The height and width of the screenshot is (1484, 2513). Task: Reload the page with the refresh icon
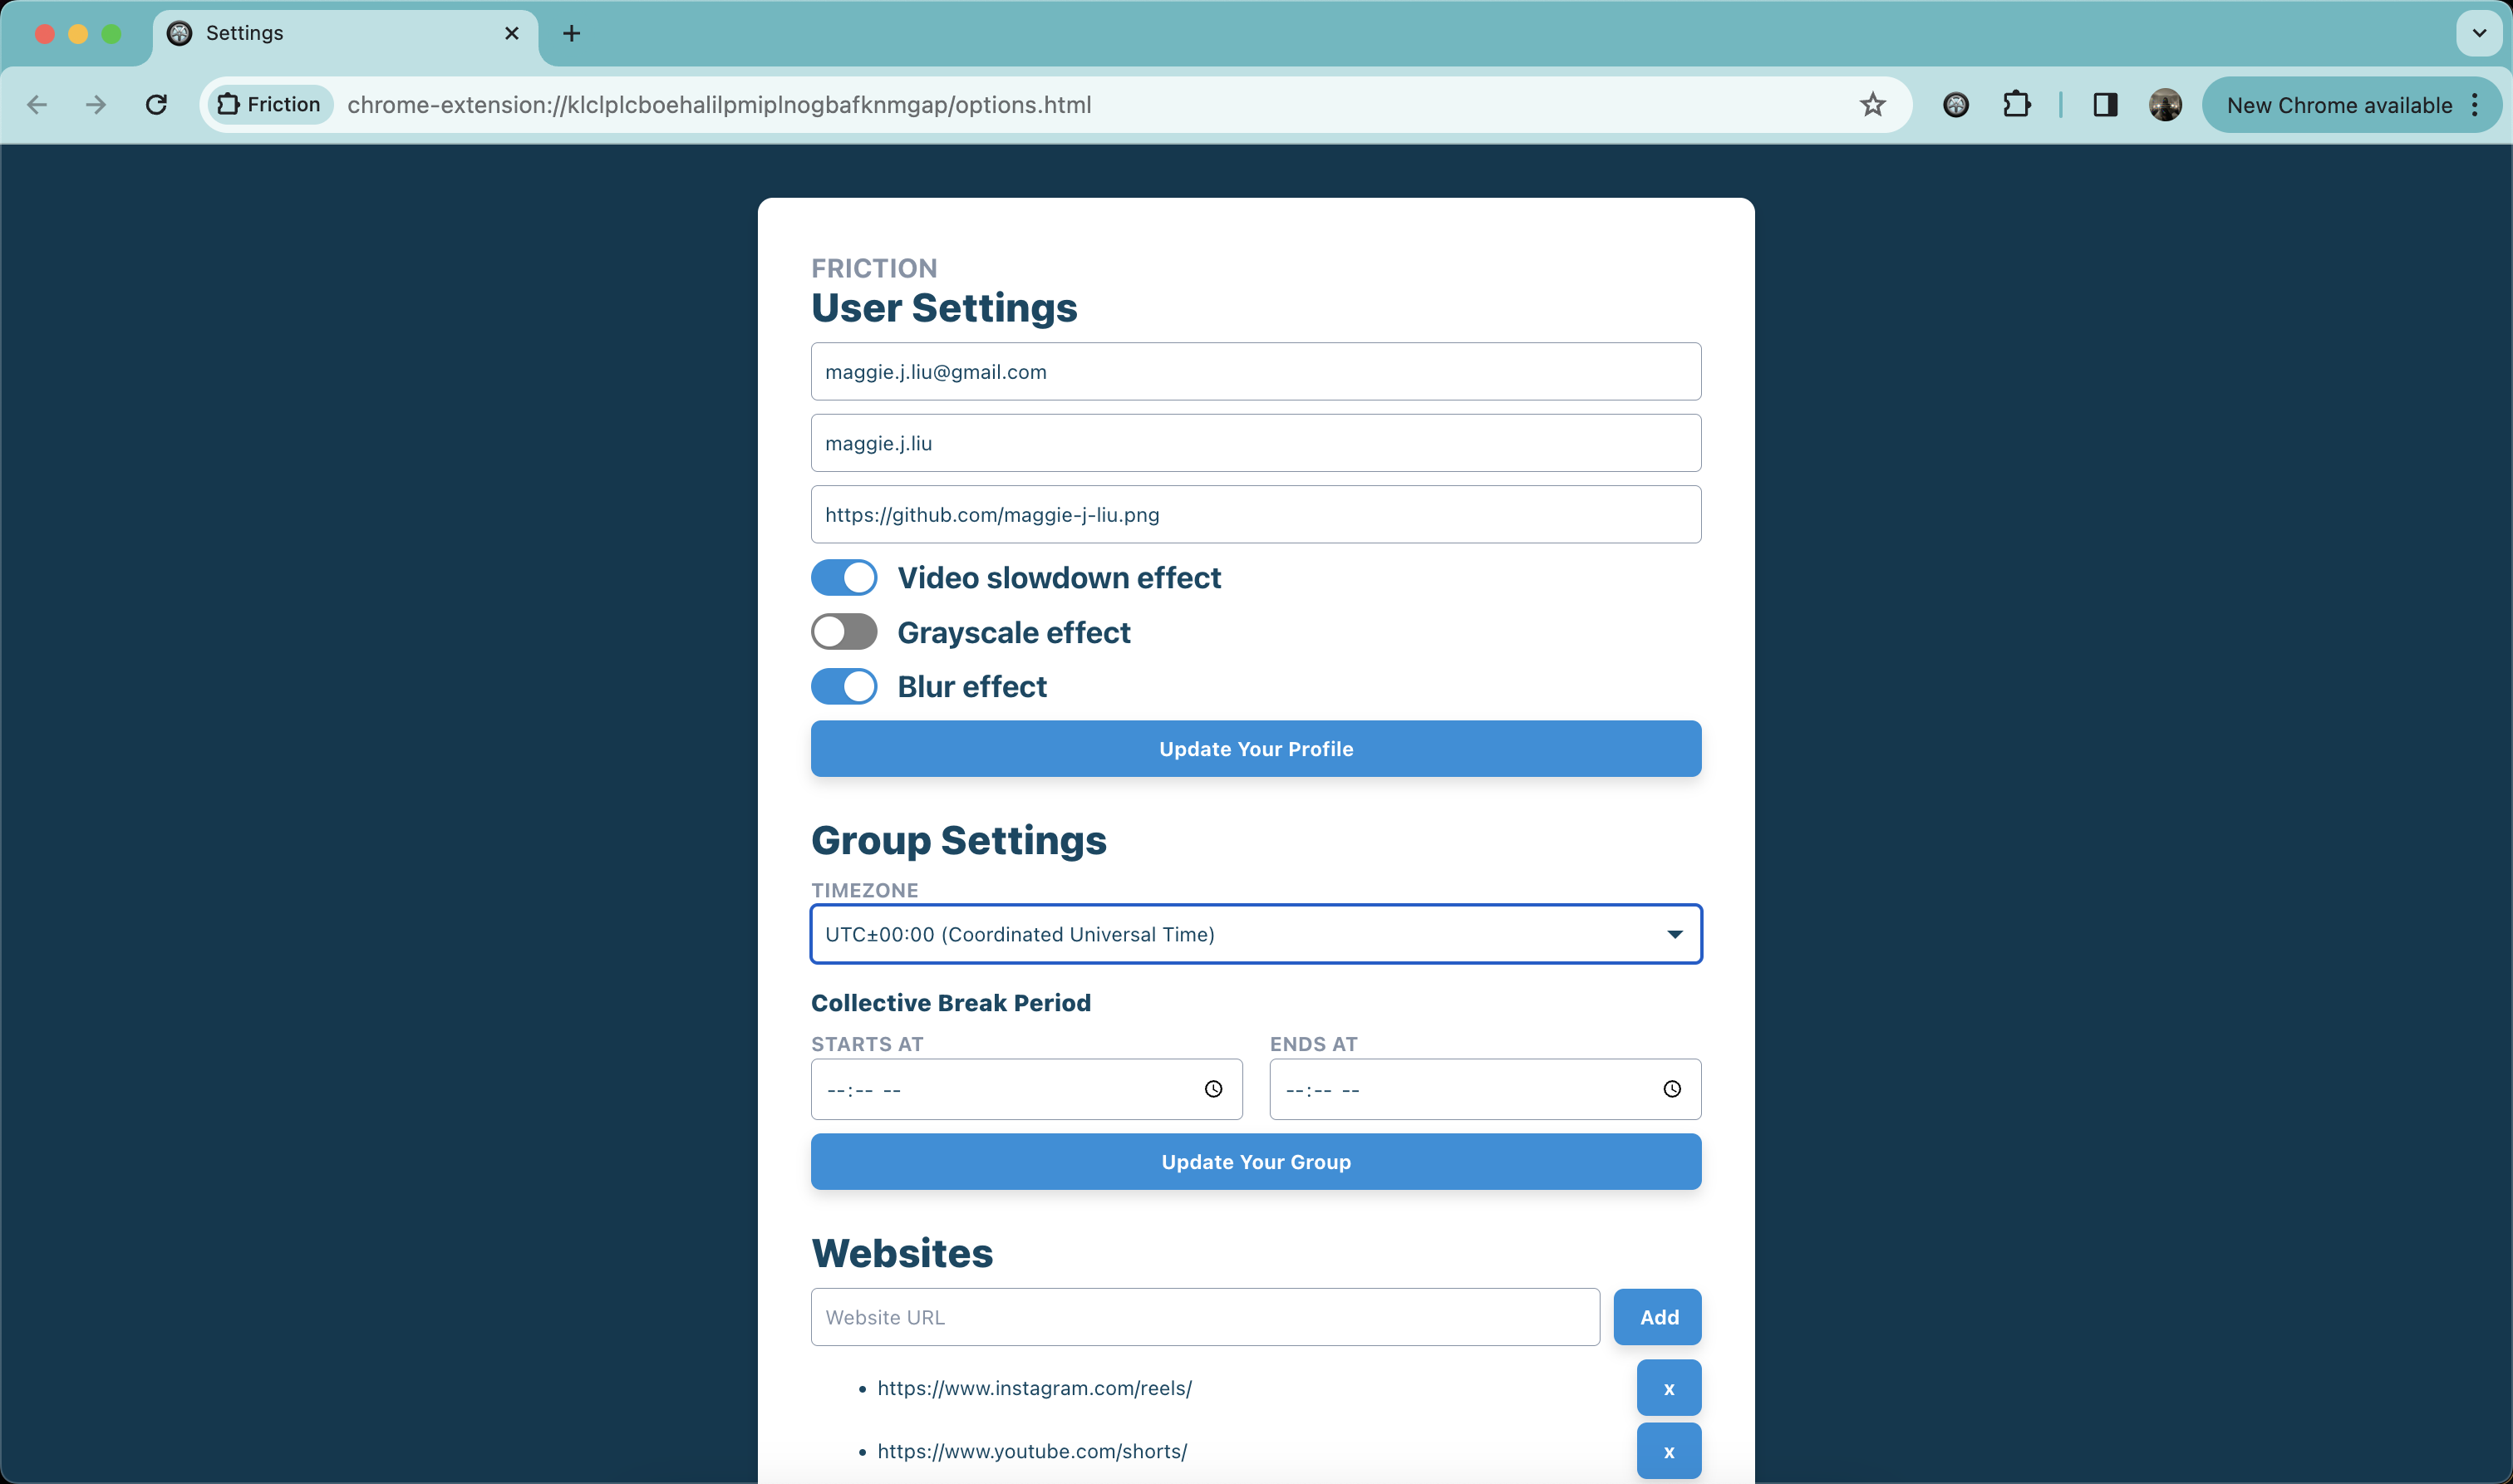[156, 105]
